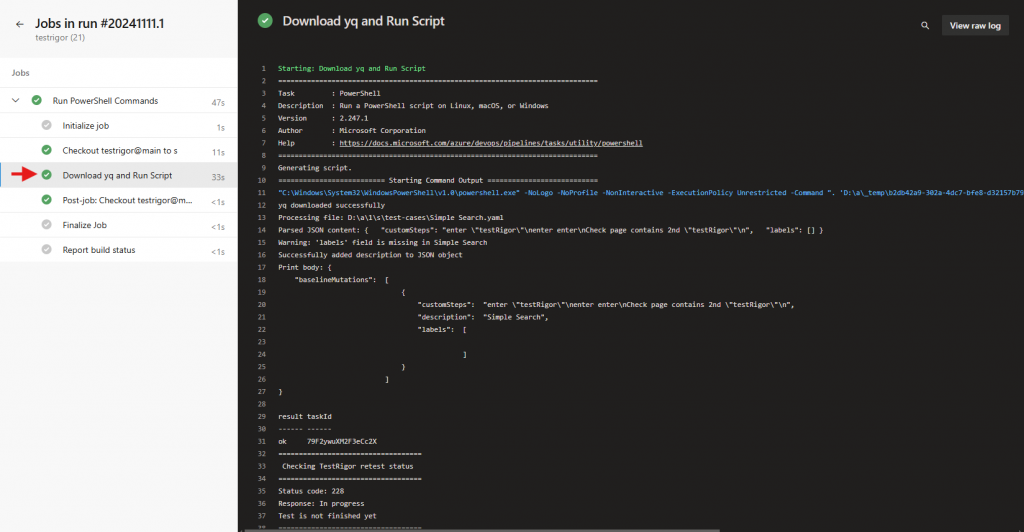Click the search icon in log header

tap(923, 25)
